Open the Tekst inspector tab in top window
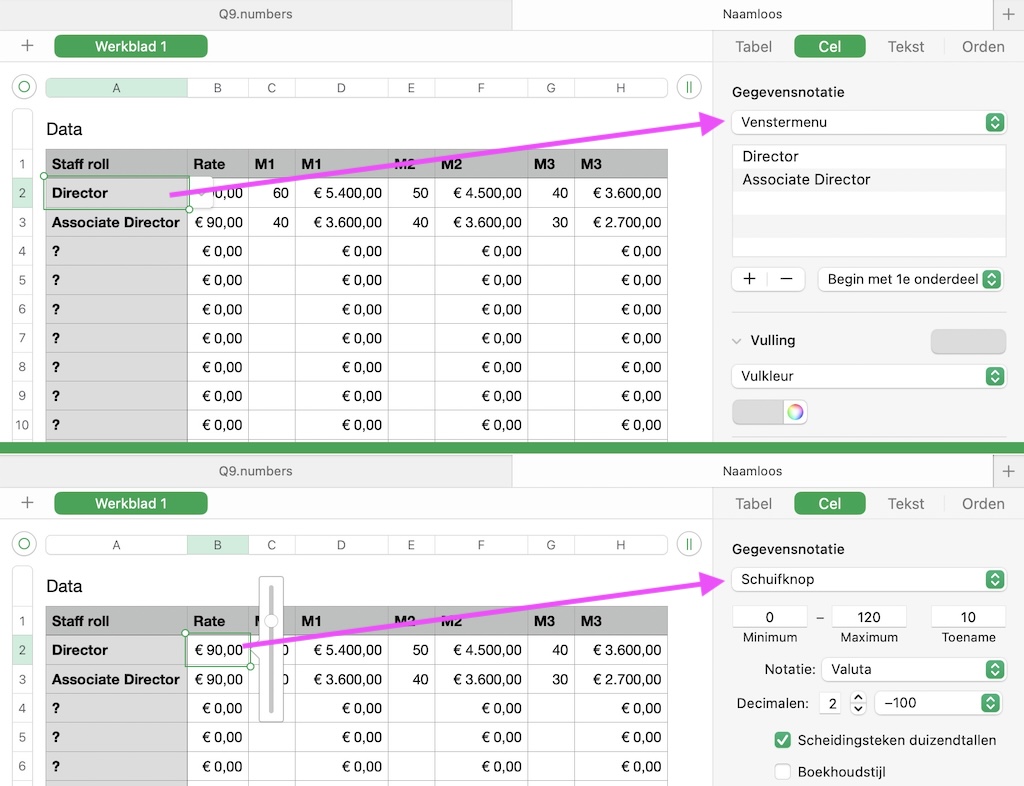The width and height of the screenshot is (1024, 786). [905, 46]
